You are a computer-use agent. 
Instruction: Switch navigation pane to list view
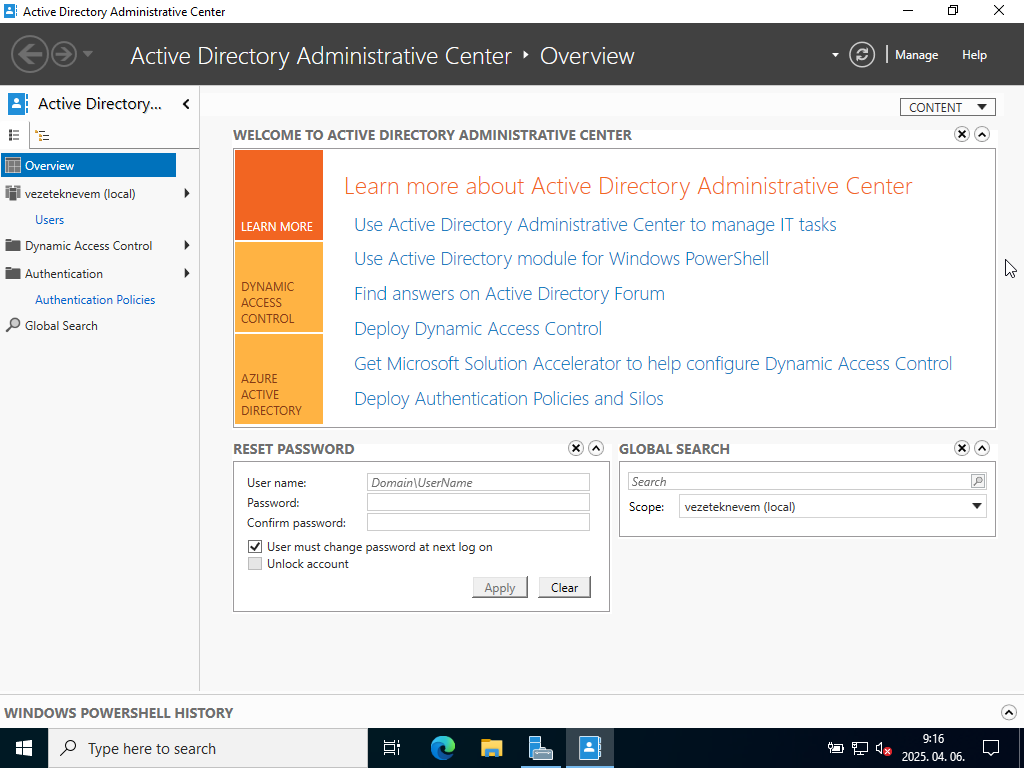tap(14, 135)
